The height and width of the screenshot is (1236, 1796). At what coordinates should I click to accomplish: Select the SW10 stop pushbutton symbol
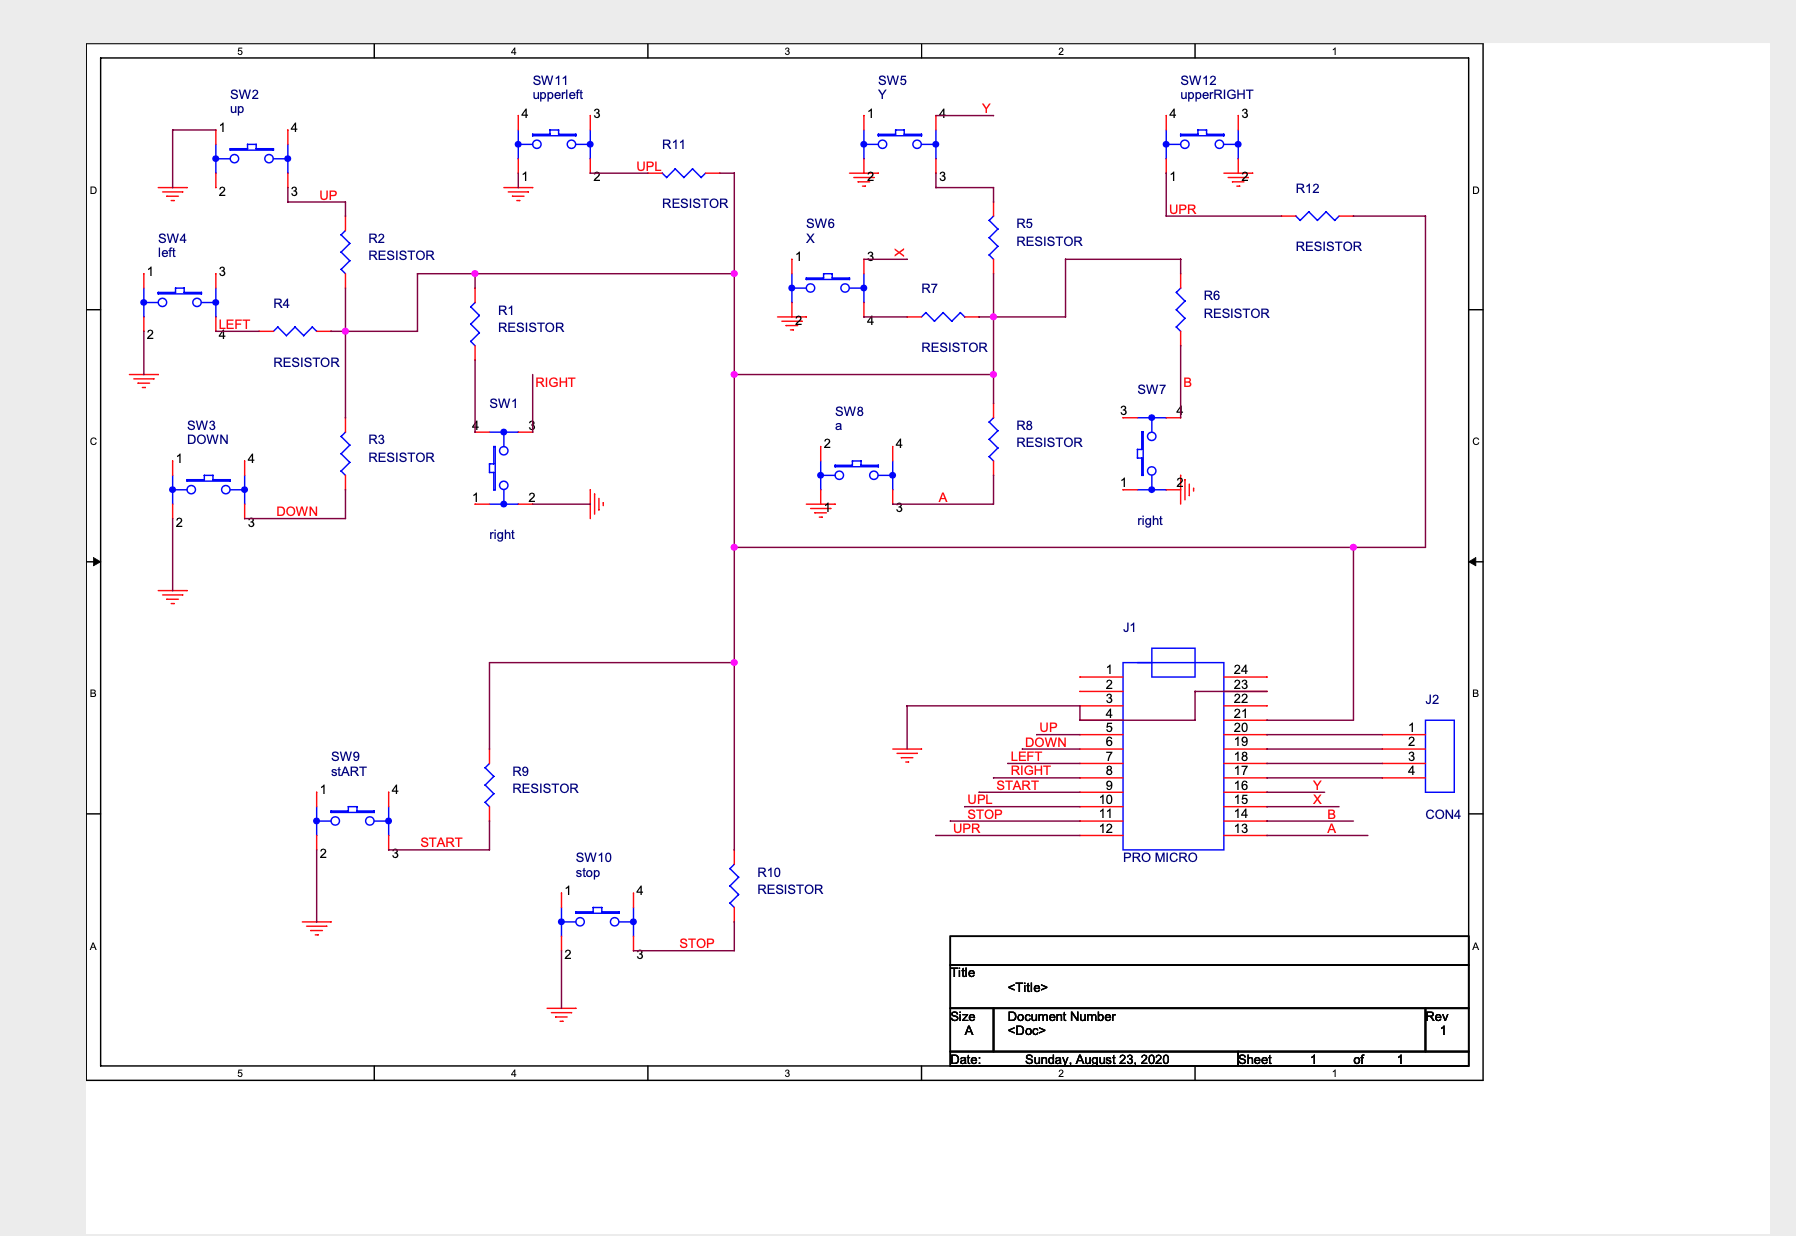(598, 918)
